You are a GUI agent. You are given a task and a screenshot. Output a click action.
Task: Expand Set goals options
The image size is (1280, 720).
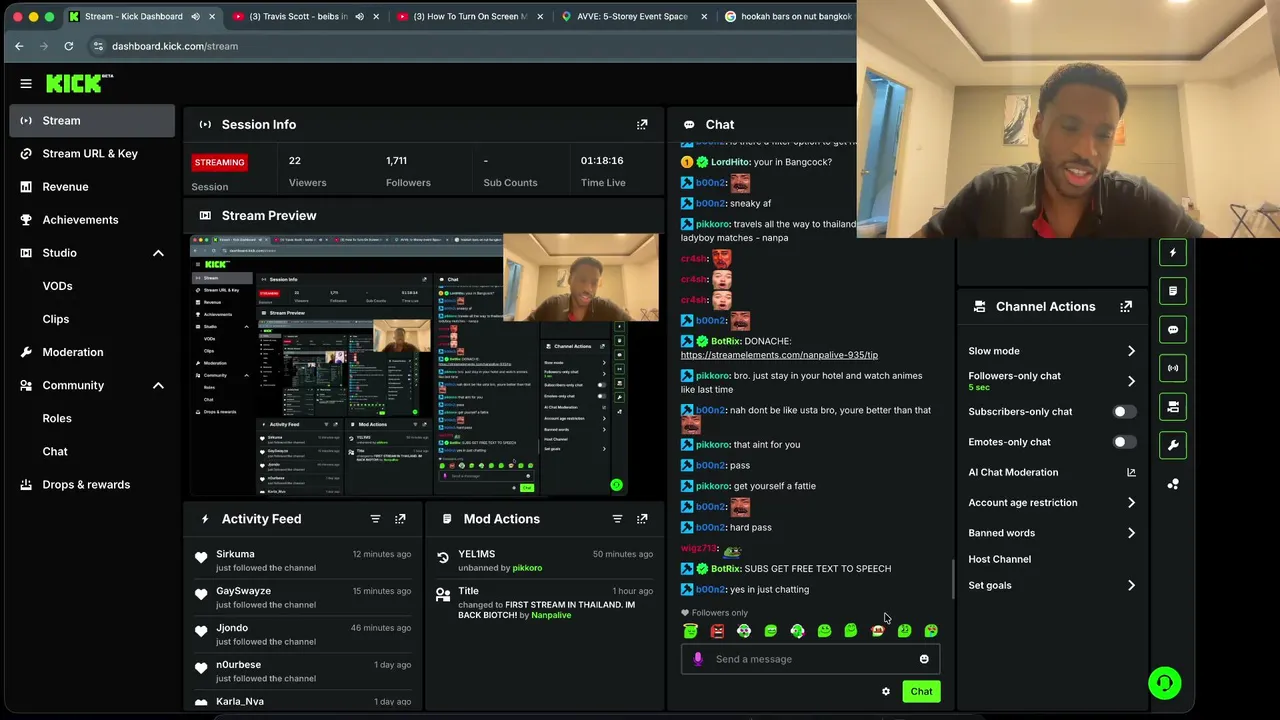pyautogui.click(x=1131, y=585)
